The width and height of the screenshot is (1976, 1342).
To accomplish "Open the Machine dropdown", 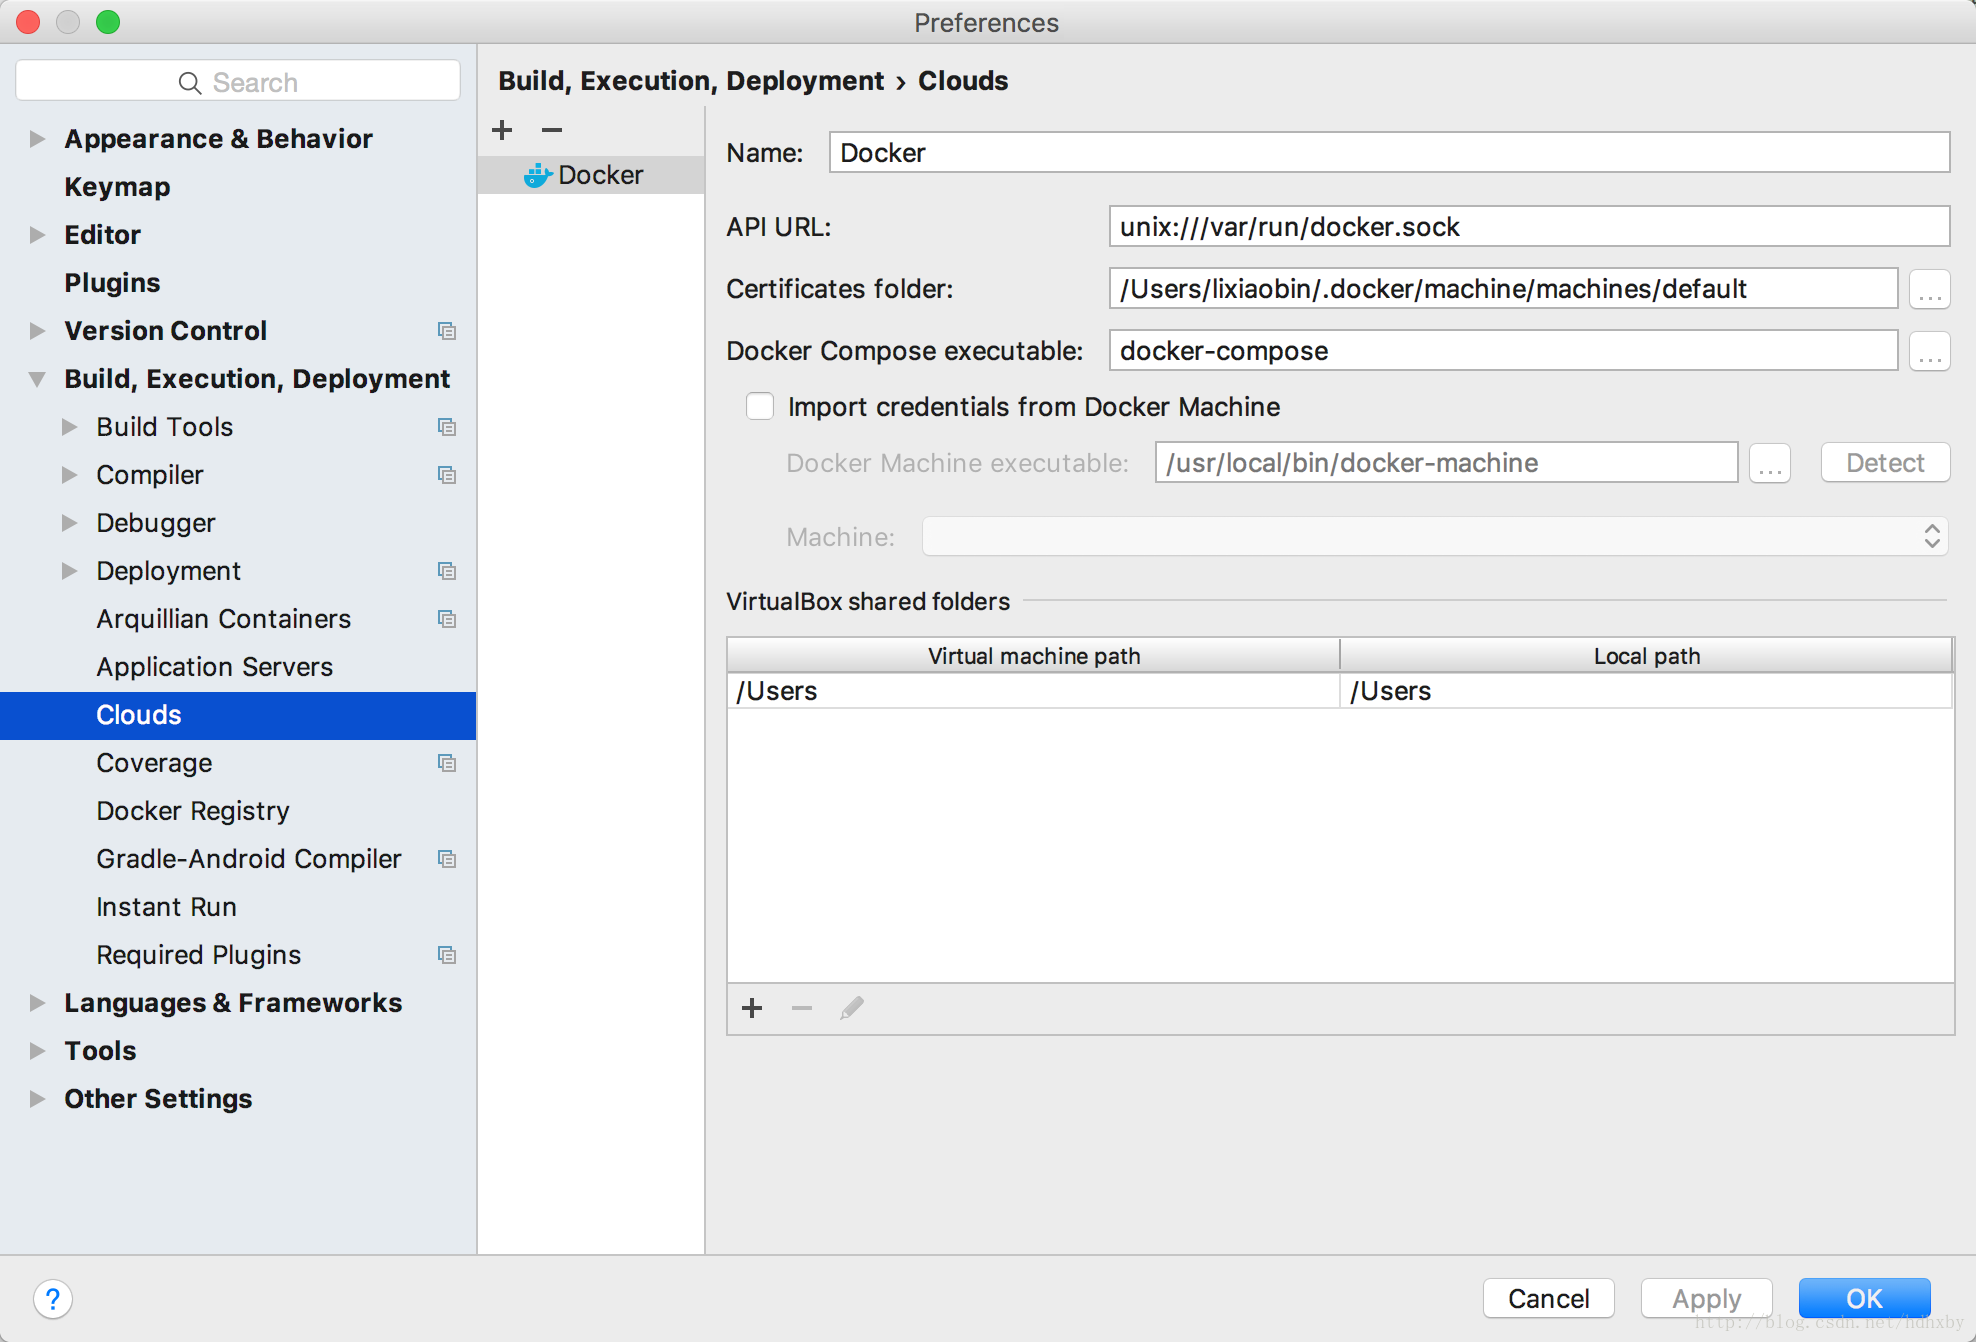I will point(1435,537).
